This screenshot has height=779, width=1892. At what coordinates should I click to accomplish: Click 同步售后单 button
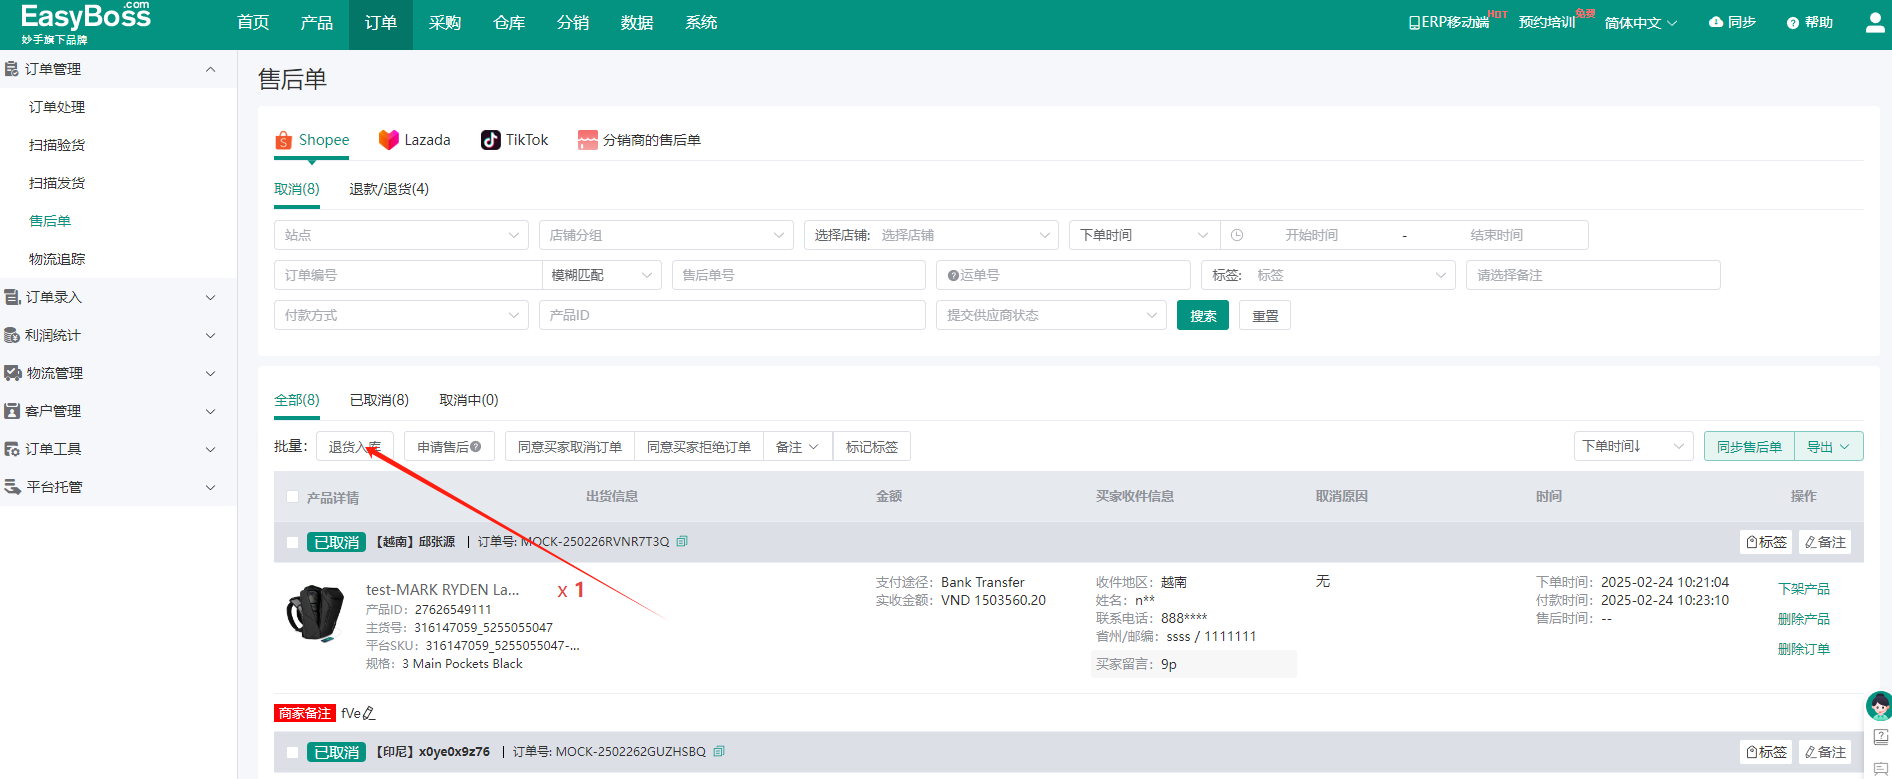pyautogui.click(x=1749, y=447)
